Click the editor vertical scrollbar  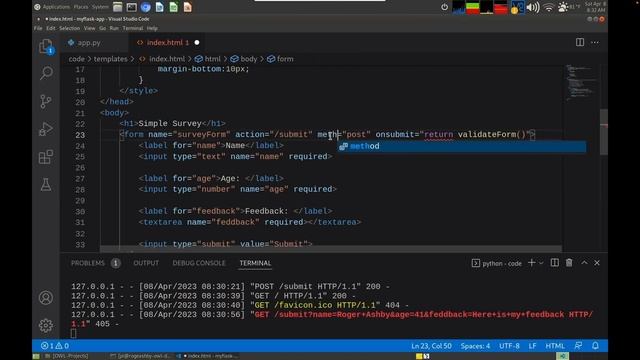point(604,132)
